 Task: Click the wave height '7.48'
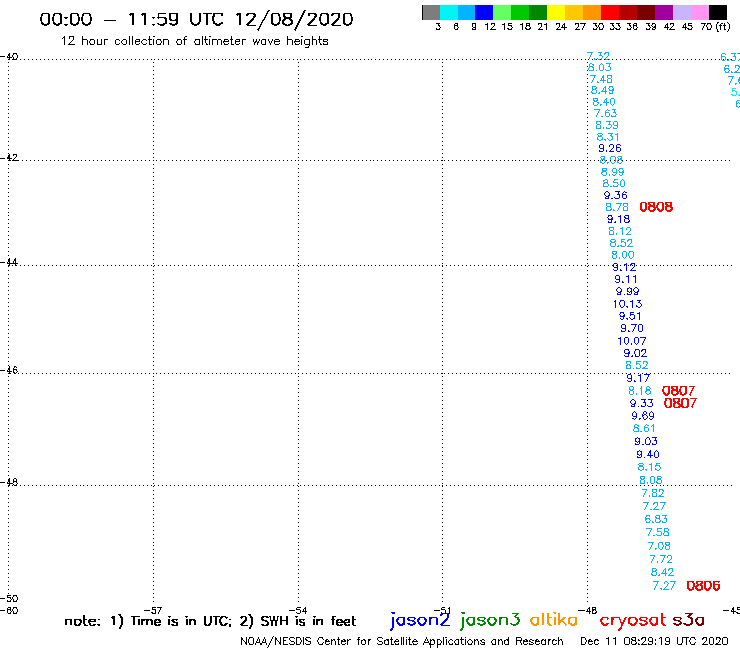point(601,79)
